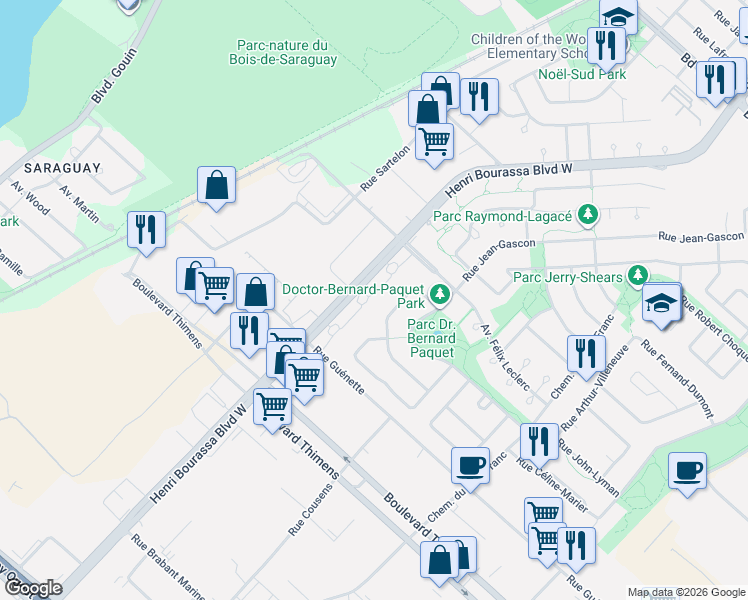Click the Rue Sartelon street label
748x600 pixels.
pyautogui.click(x=385, y=168)
